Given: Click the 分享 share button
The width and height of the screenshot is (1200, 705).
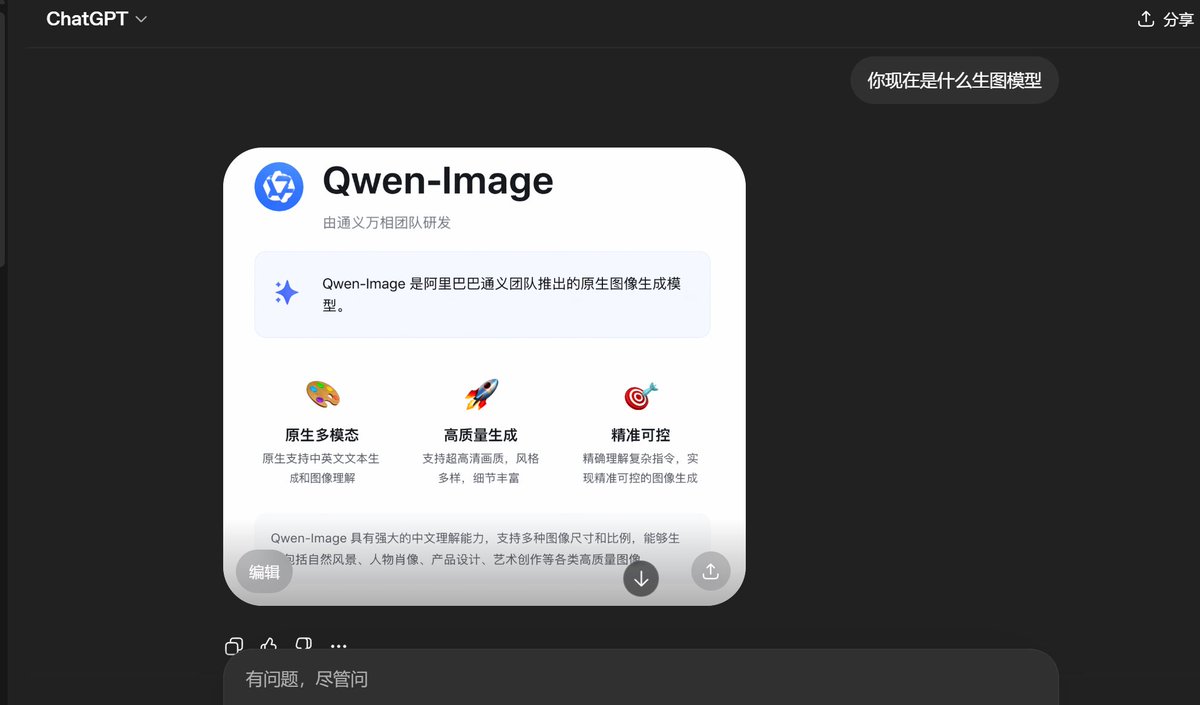Looking at the screenshot, I should [1166, 19].
